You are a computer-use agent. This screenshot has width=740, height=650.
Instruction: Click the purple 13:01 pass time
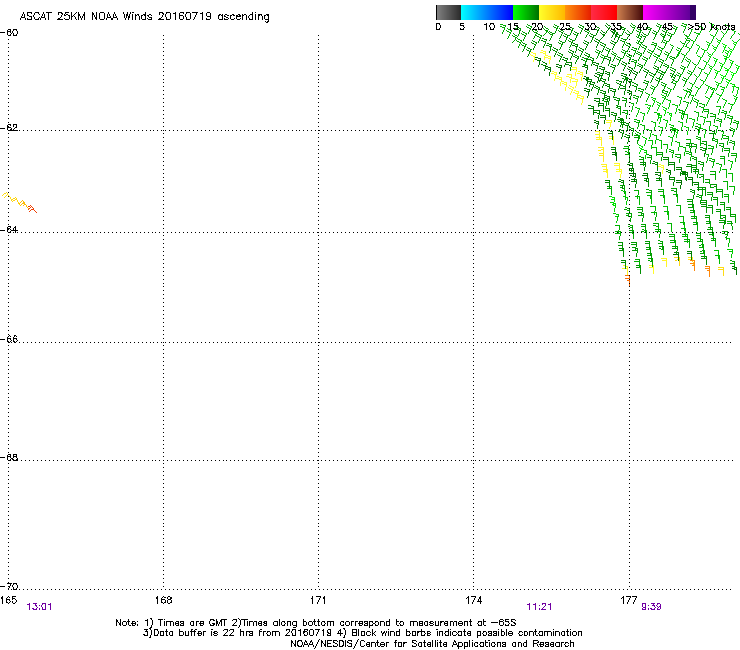pyautogui.click(x=39, y=607)
